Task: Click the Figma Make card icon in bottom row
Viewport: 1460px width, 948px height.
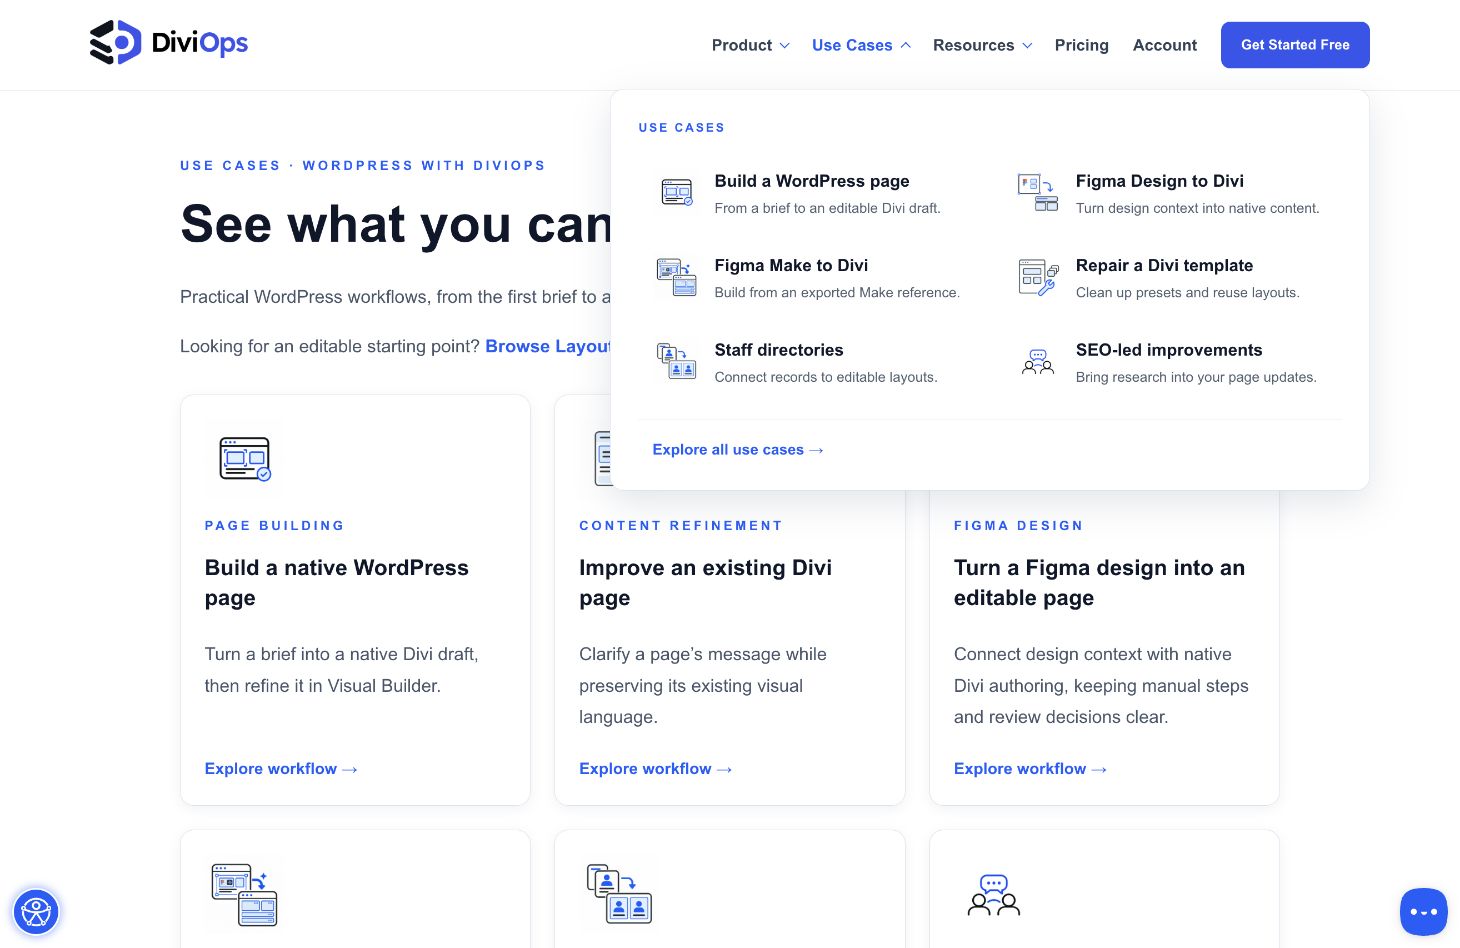Action: pos(245,894)
